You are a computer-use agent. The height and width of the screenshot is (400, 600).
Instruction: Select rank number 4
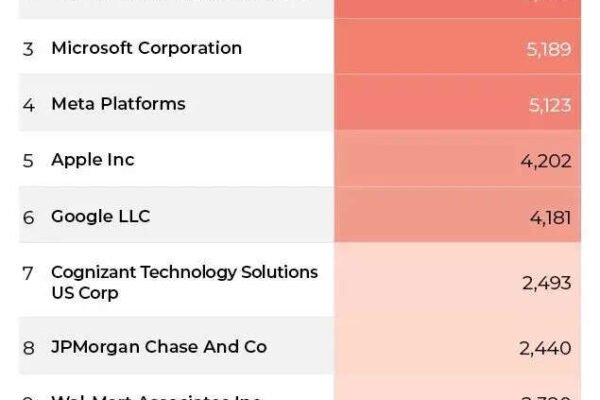coord(28,105)
